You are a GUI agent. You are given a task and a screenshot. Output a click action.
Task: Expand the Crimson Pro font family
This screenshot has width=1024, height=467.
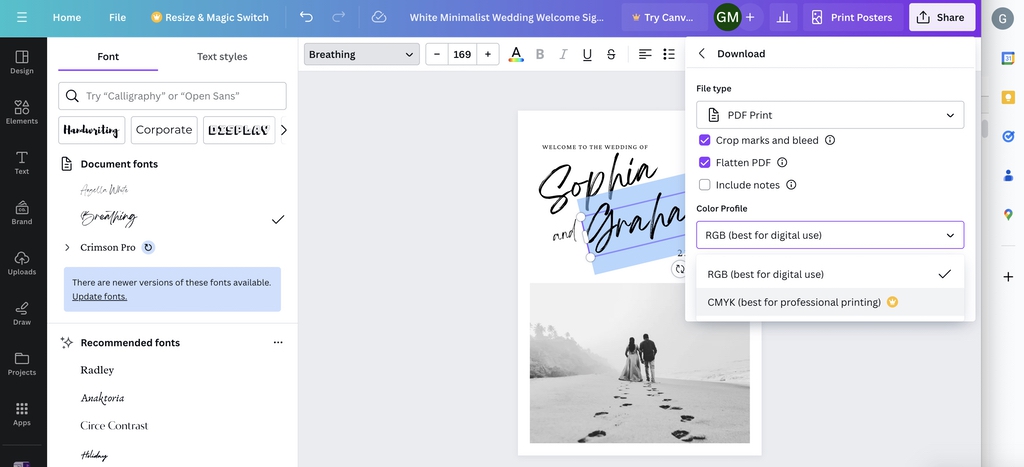[67, 248]
